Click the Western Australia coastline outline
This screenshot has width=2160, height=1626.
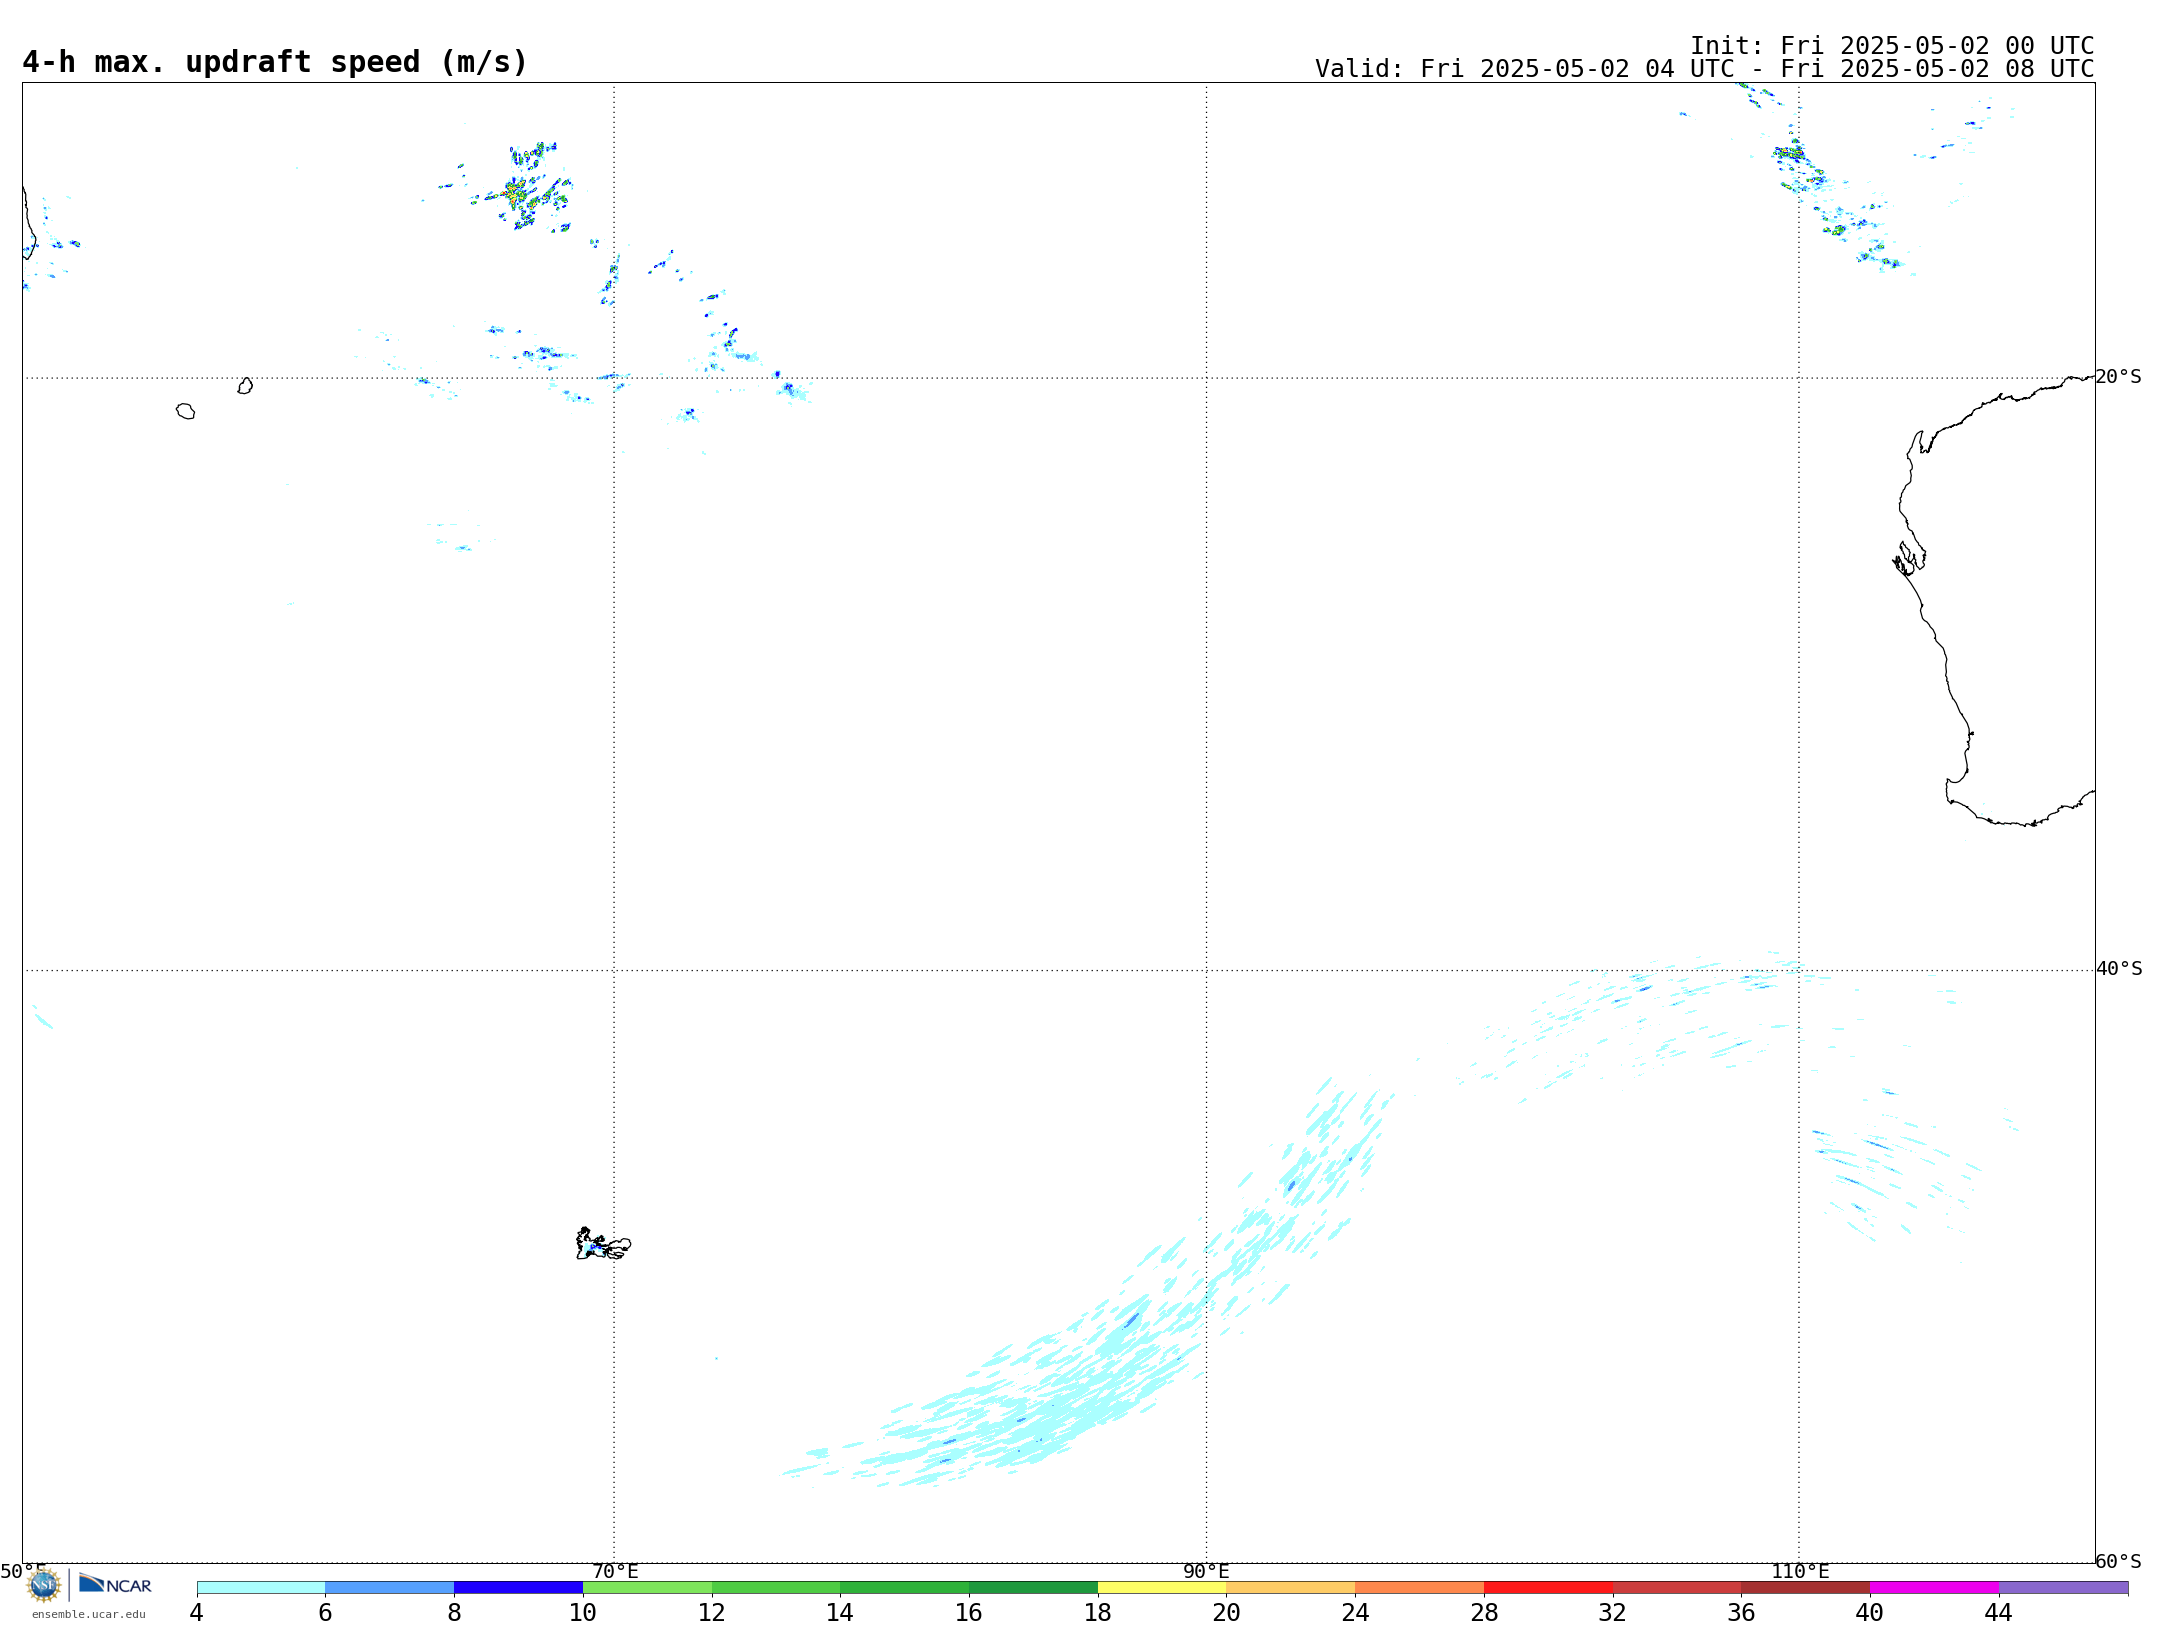click(x=1995, y=600)
